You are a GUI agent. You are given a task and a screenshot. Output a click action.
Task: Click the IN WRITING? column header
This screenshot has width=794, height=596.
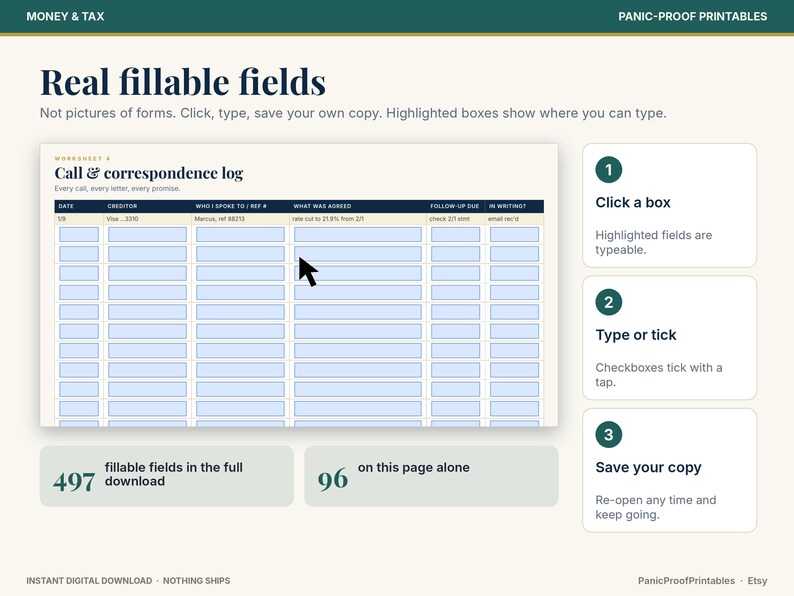(507, 206)
